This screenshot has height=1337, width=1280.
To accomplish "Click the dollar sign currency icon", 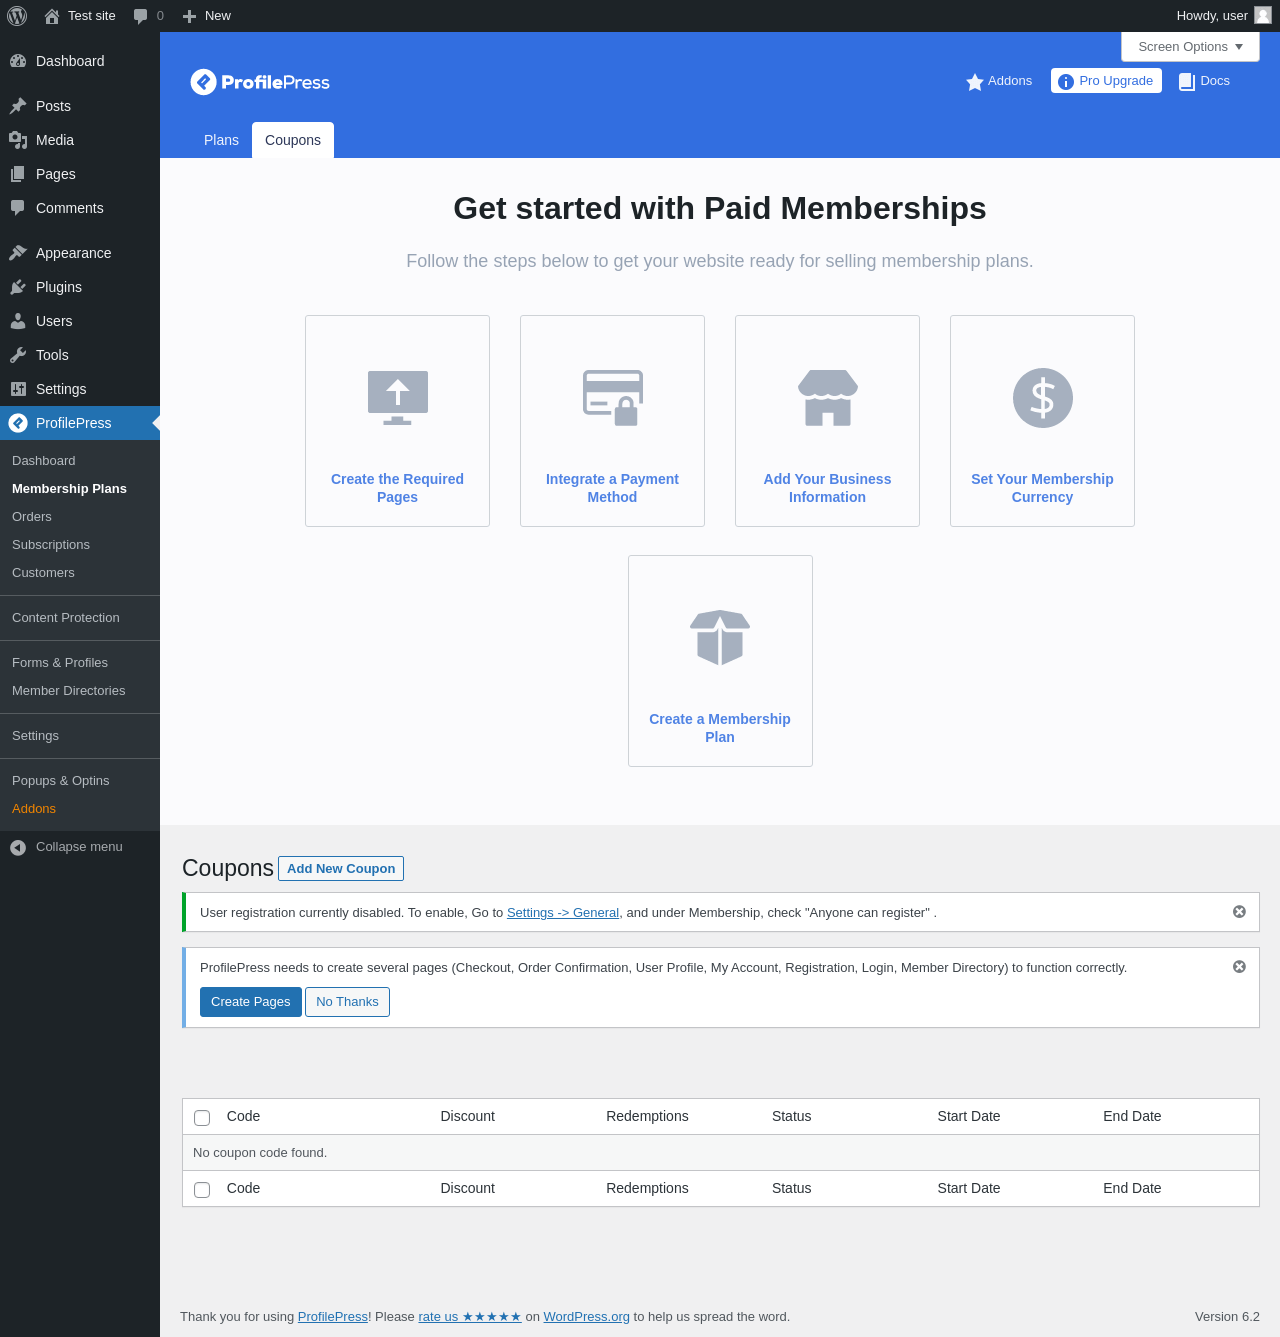I will [1043, 398].
